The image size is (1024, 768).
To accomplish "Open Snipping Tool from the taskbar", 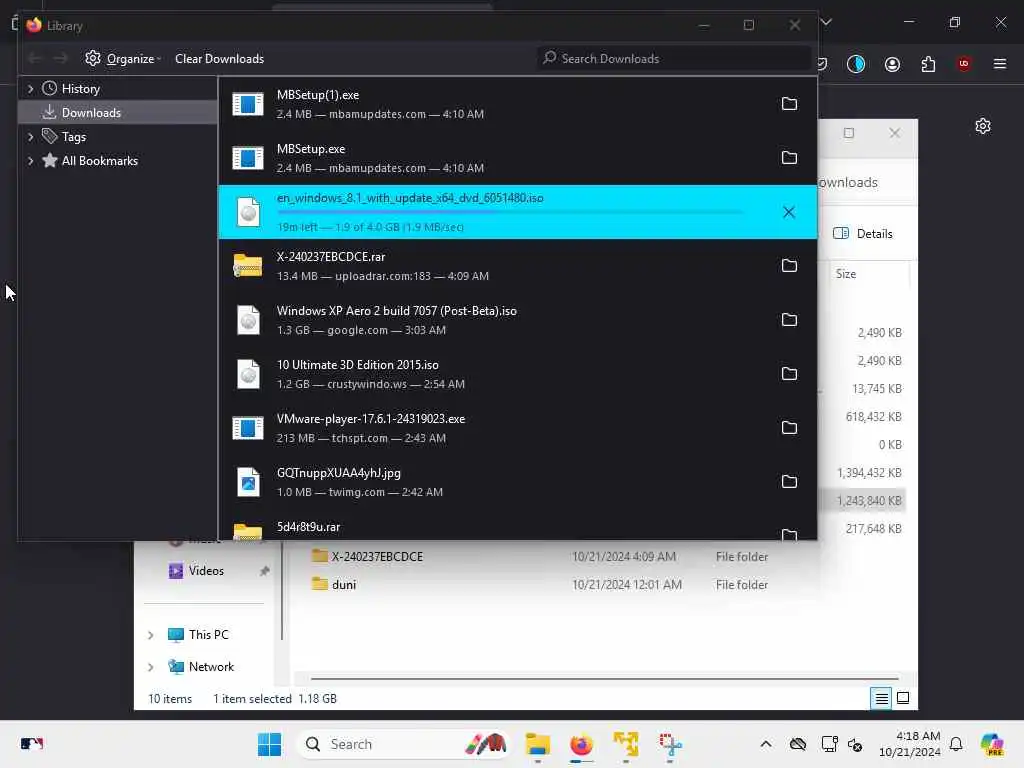I will click(670, 744).
